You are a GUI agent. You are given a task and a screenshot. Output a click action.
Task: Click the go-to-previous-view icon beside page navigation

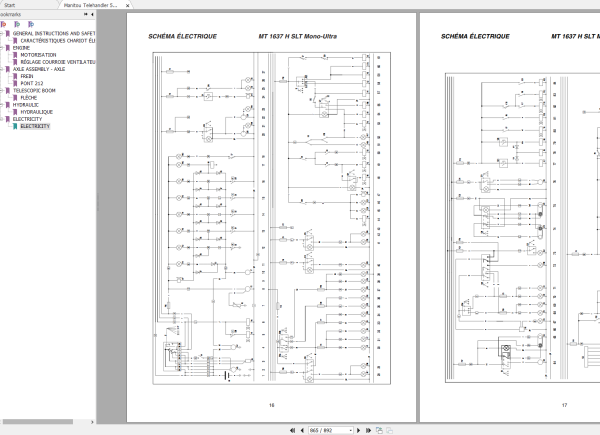(379, 430)
